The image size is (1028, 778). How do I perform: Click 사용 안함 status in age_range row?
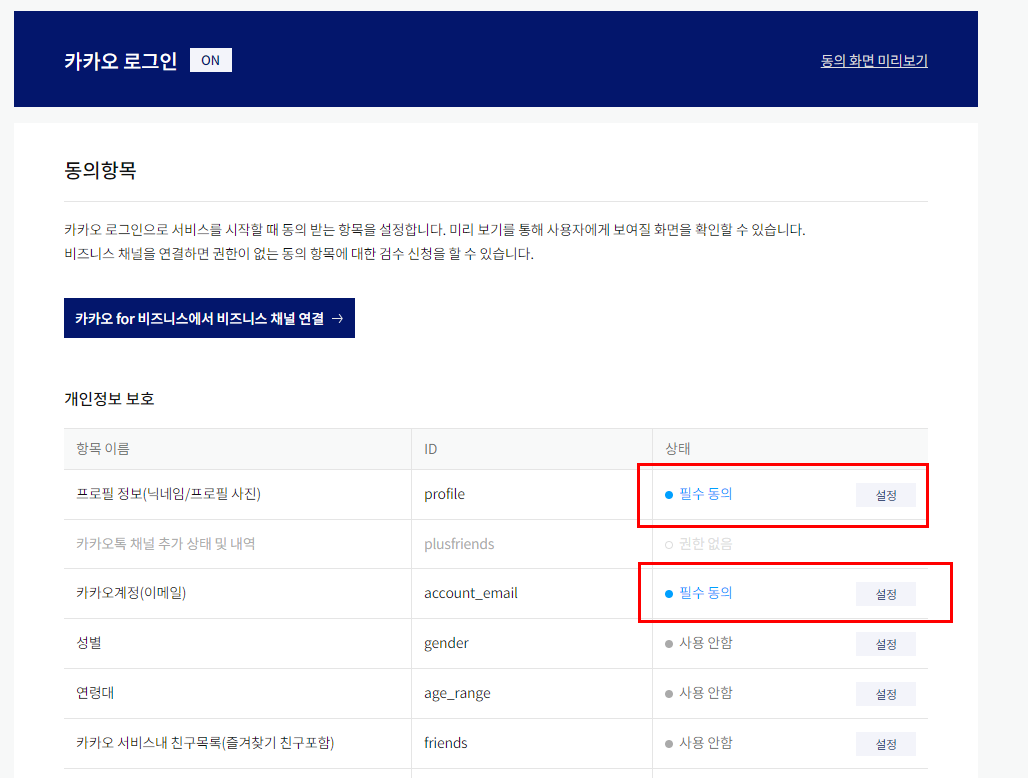tap(705, 693)
